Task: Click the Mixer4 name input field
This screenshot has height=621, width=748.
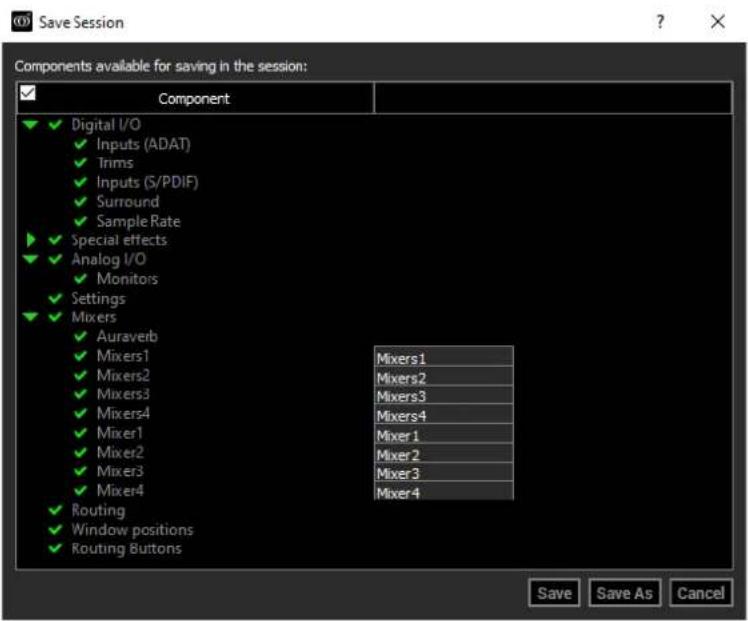Action: (444, 491)
